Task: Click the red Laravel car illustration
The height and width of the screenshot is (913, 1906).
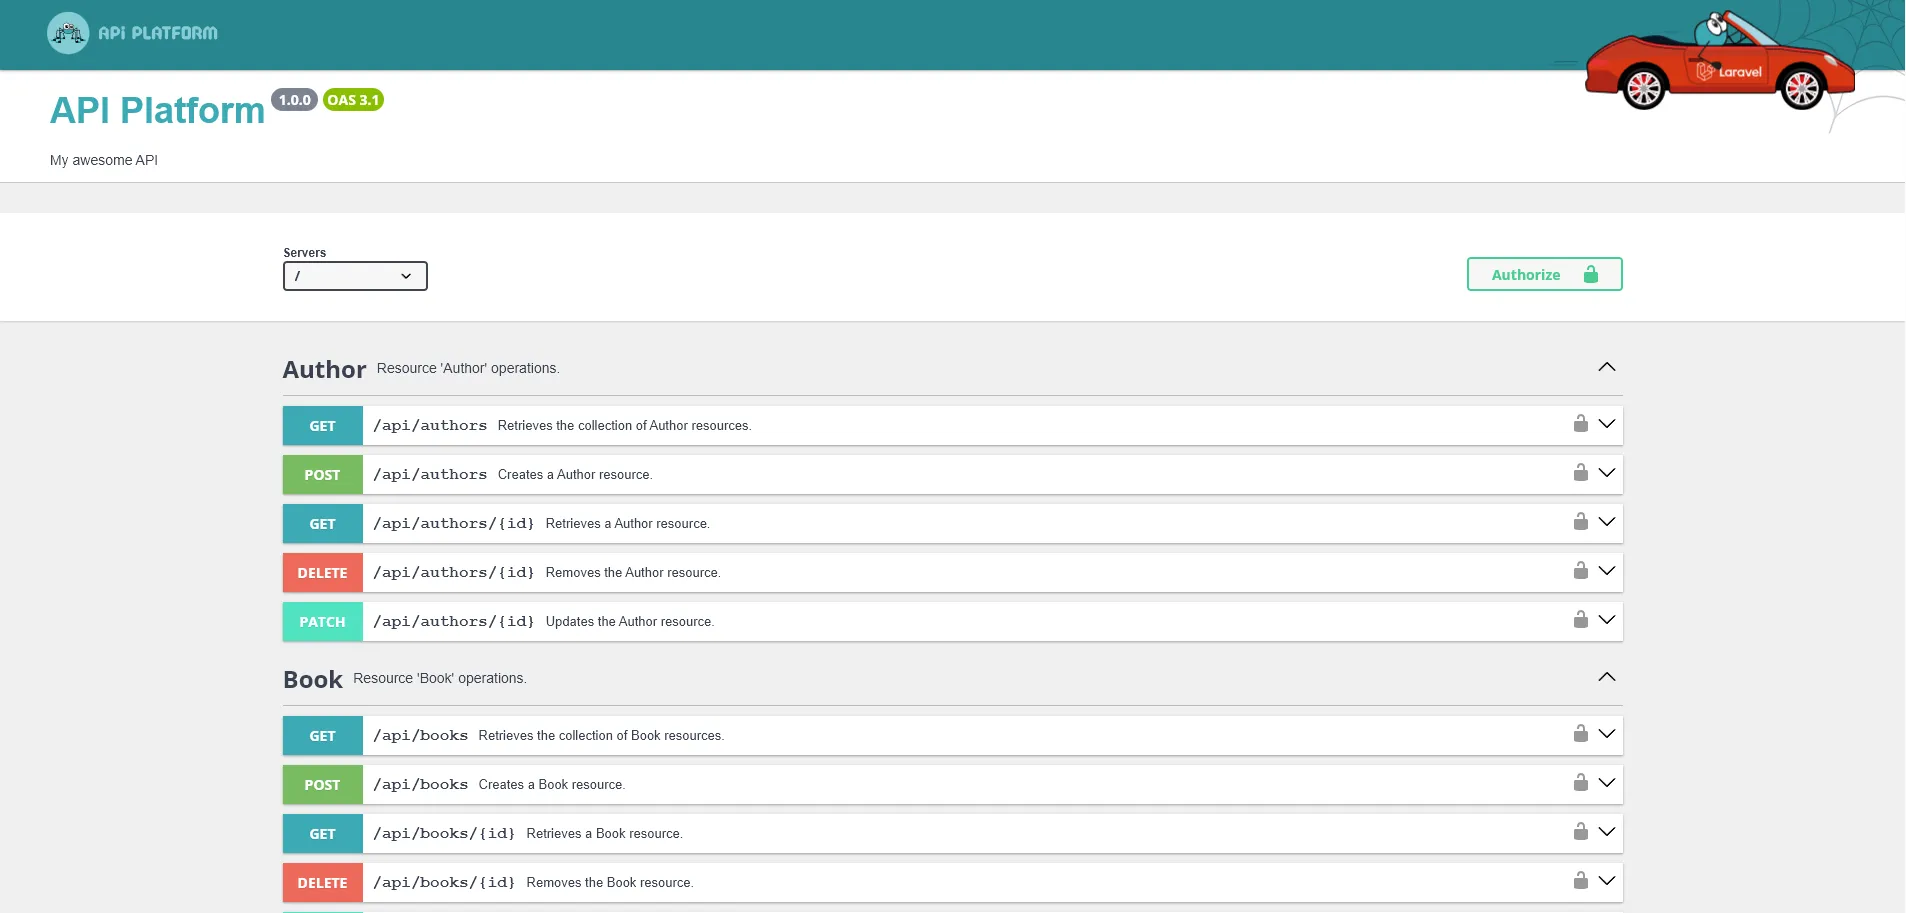Action: 1720,66
